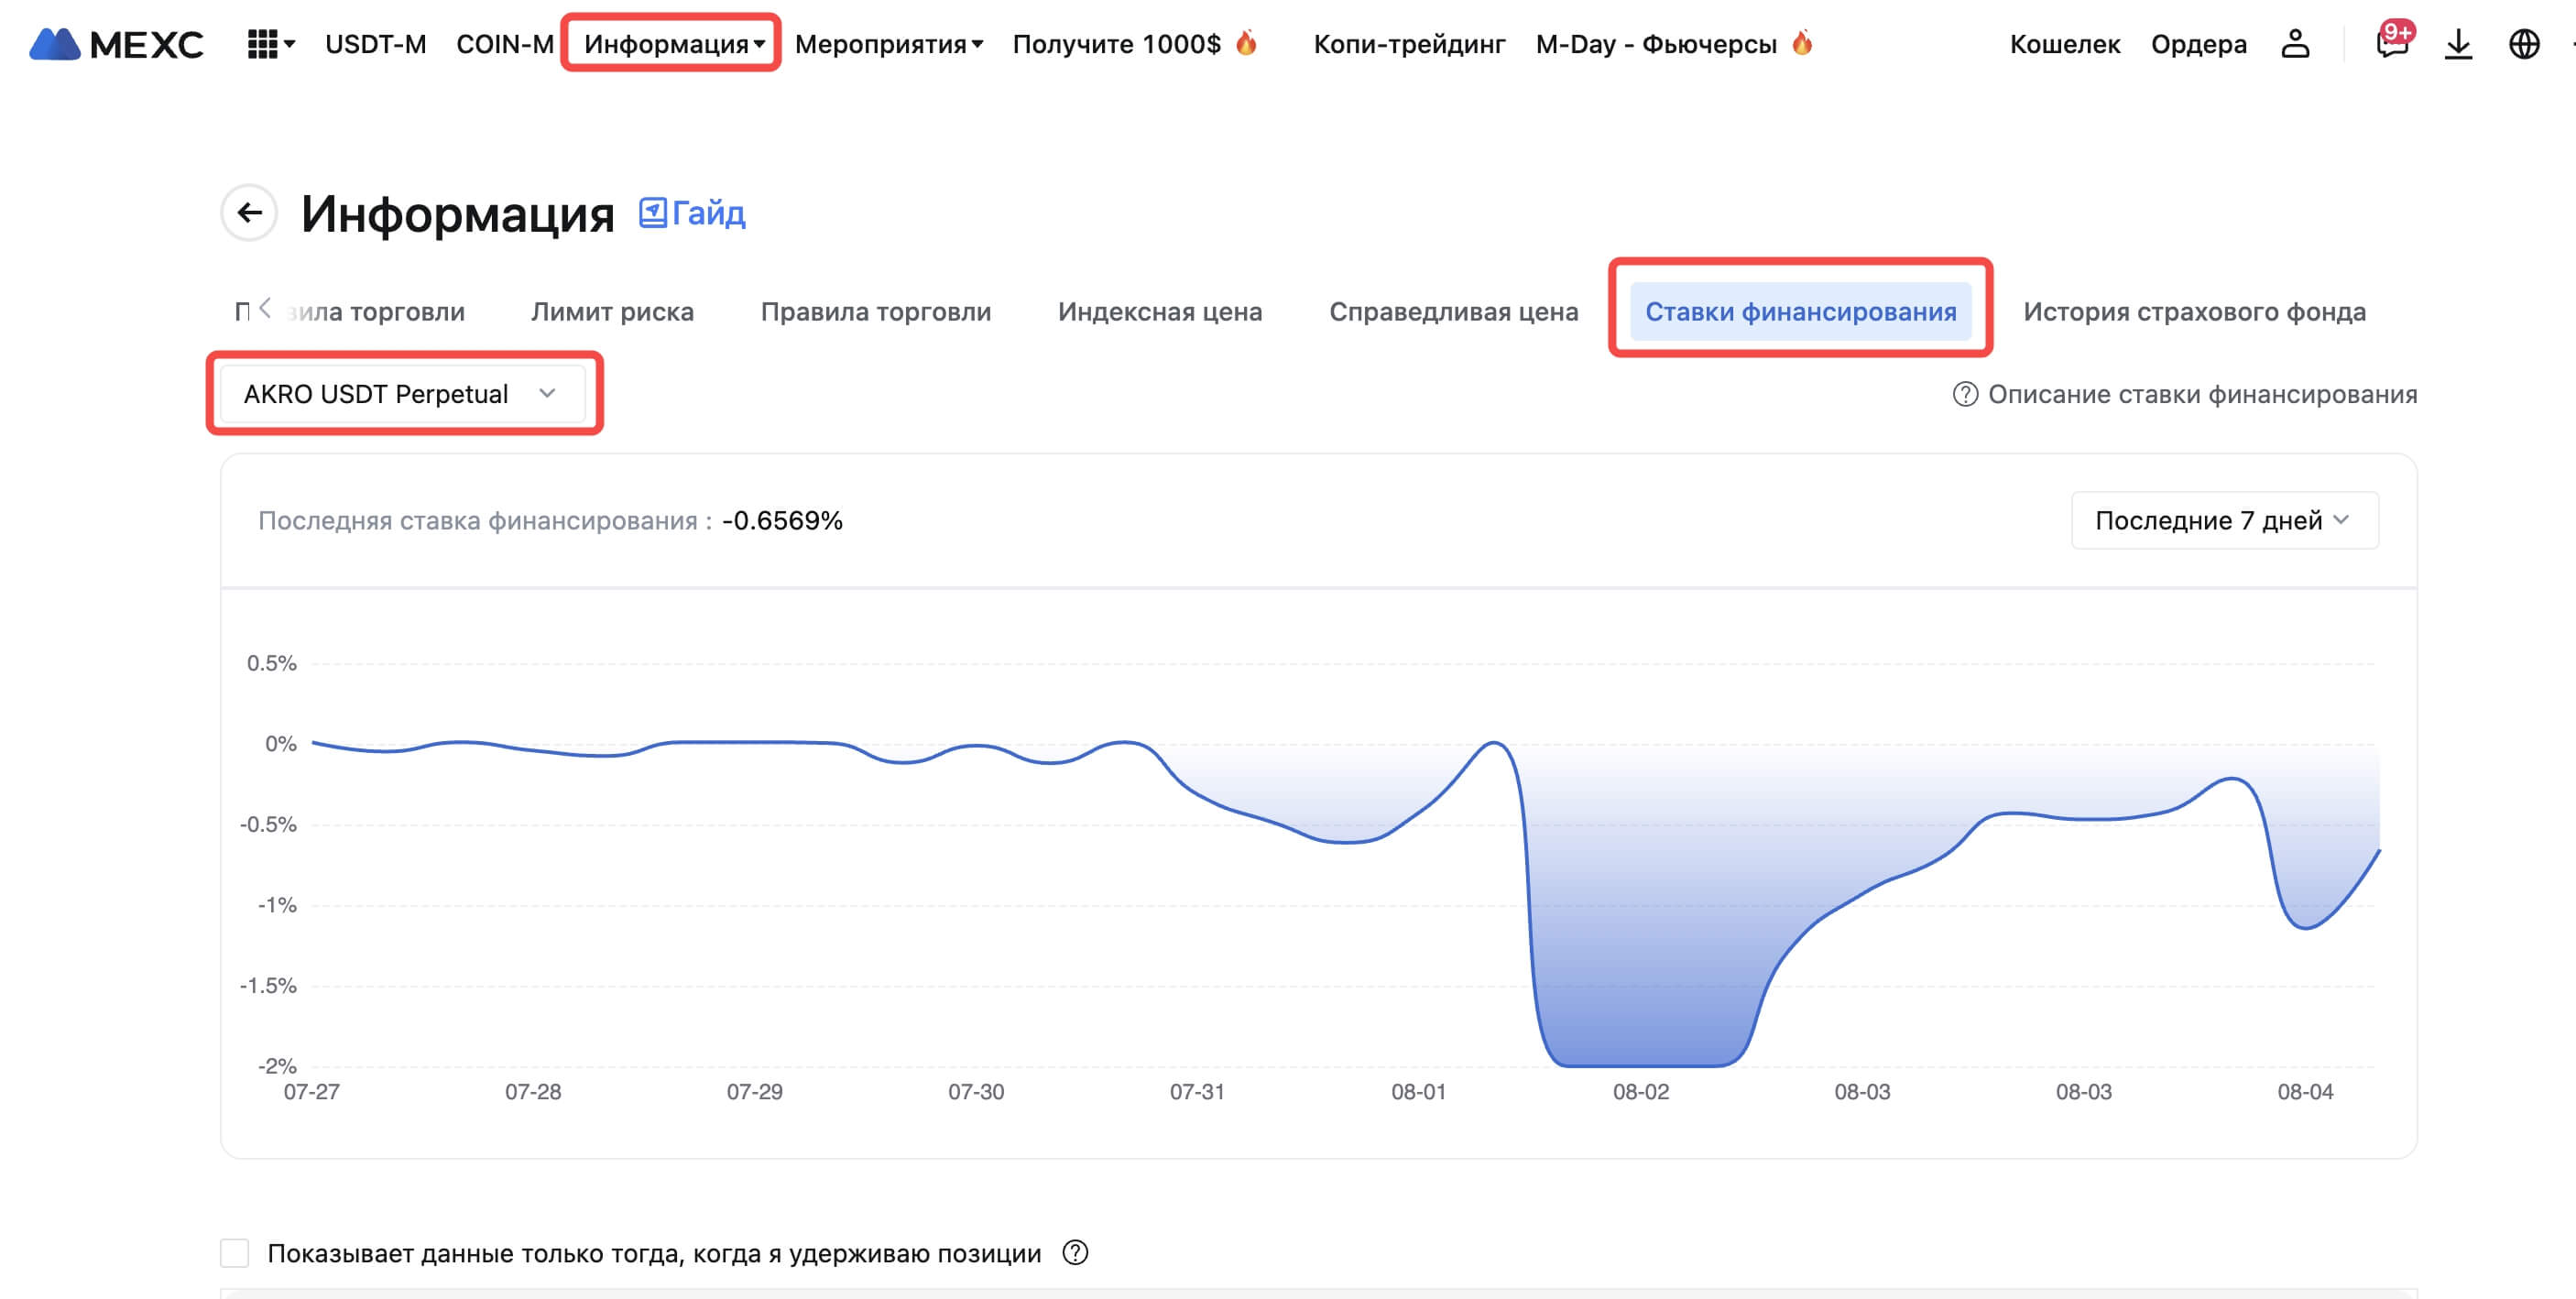The image size is (2576, 1299).
Task: Click Описание ставки финансирования link
Action: 2201,394
